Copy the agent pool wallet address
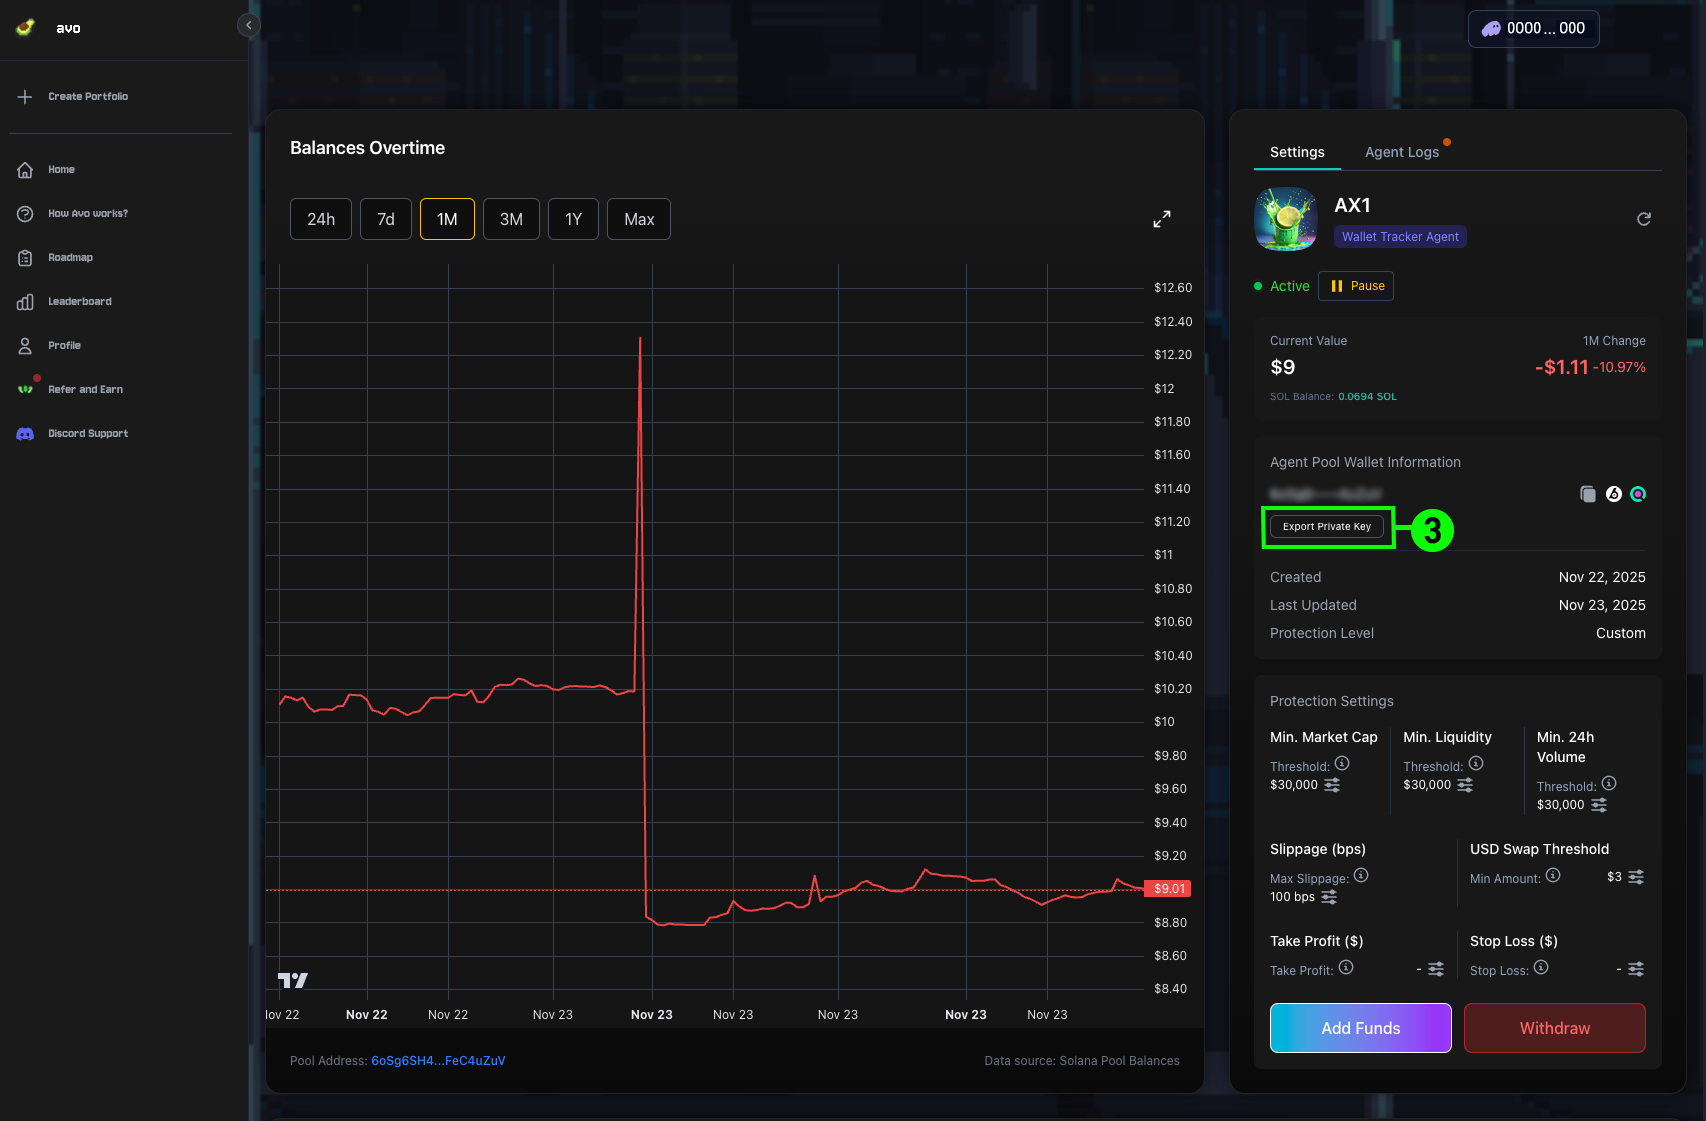 click(1587, 494)
